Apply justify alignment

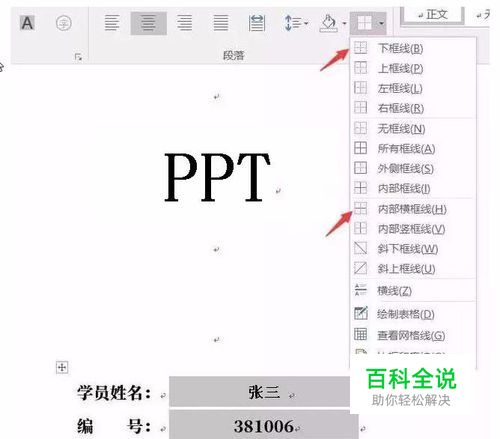221,23
